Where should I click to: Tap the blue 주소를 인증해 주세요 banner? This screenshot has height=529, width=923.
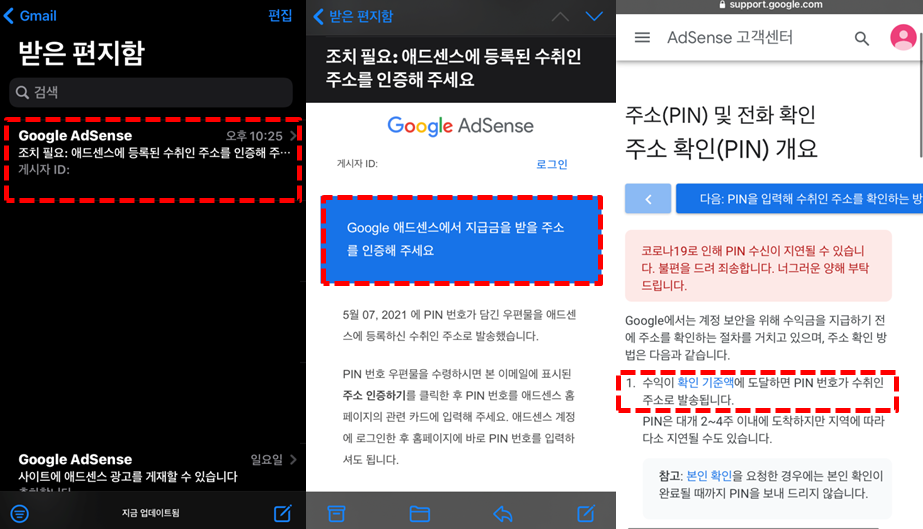pos(462,240)
